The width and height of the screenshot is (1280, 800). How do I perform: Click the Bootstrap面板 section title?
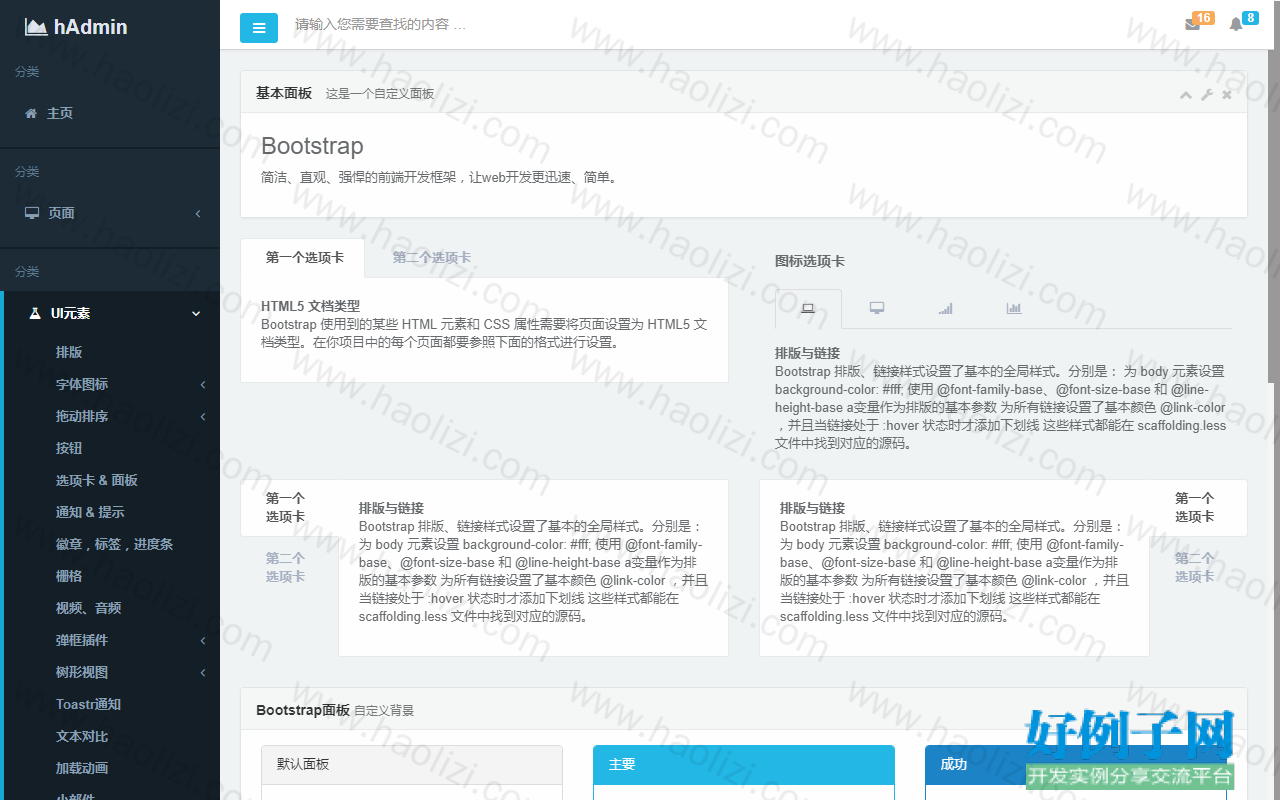point(303,710)
